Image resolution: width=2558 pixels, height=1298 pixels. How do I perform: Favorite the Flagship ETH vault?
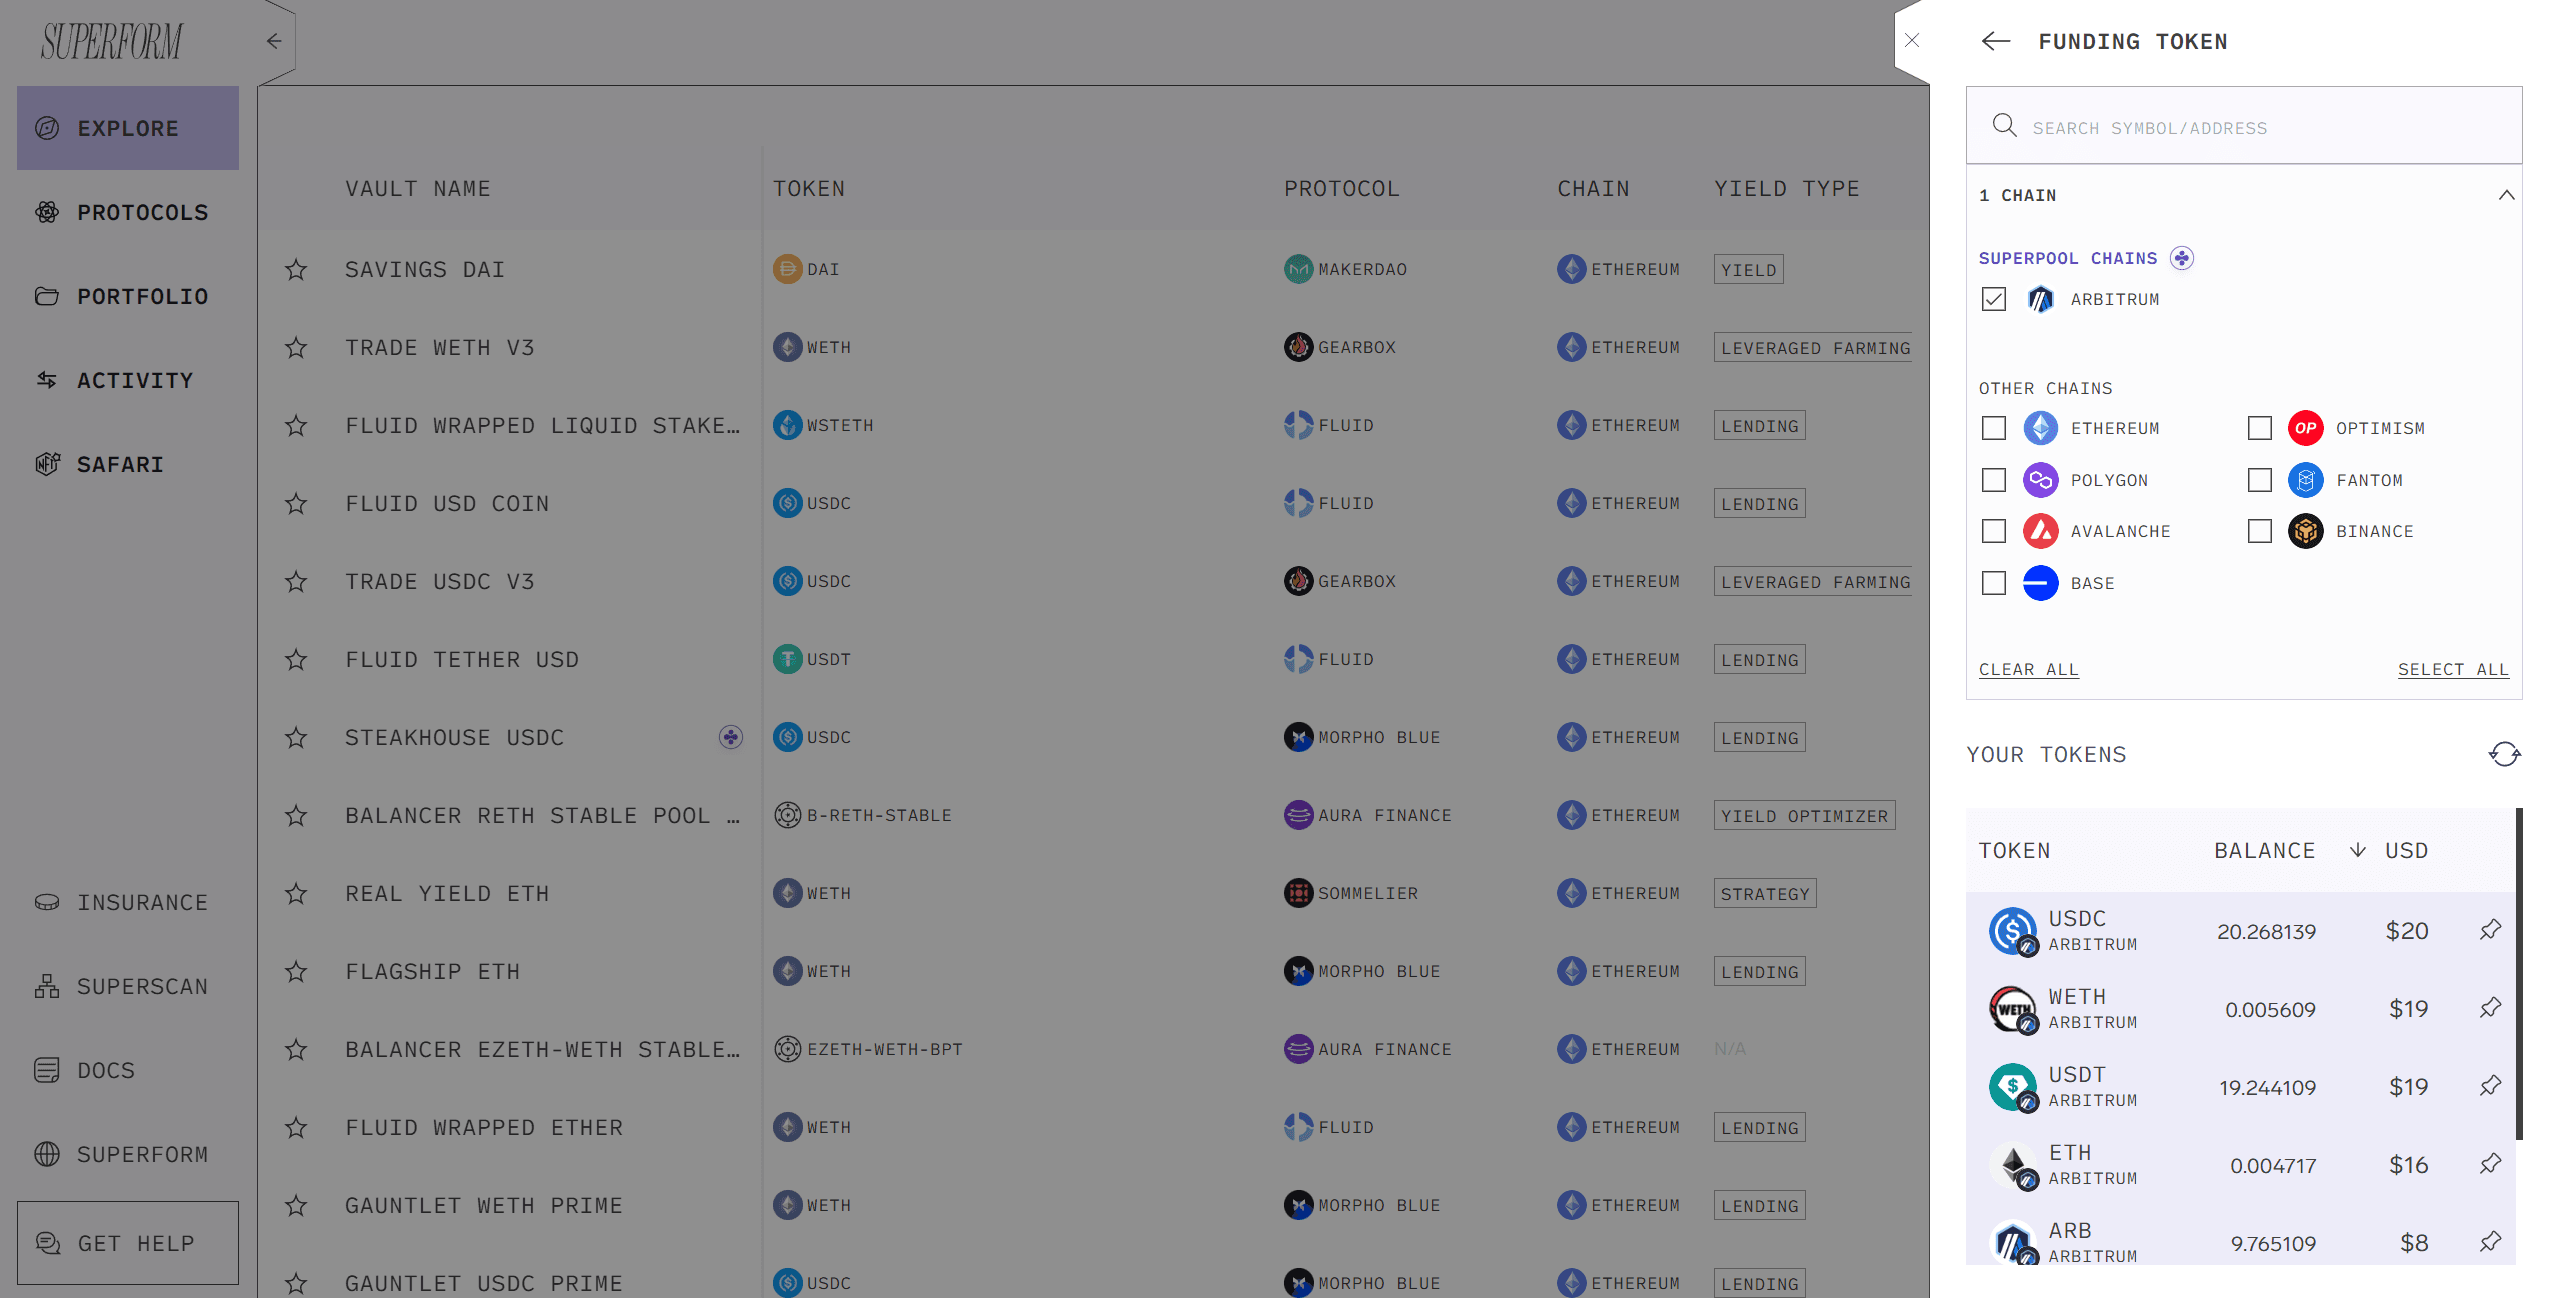(296, 971)
